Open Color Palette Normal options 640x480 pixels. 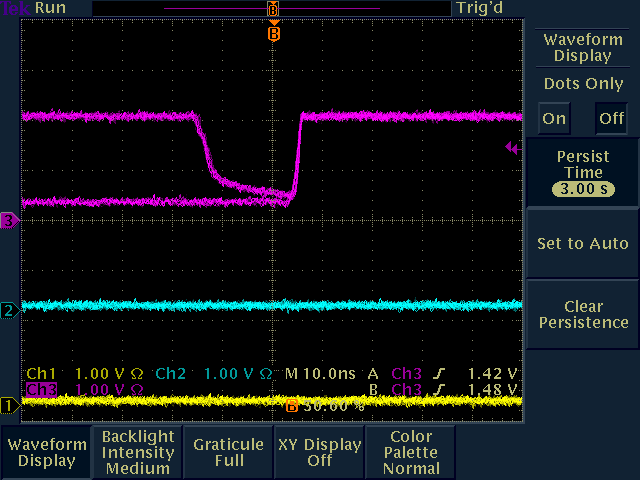411,453
